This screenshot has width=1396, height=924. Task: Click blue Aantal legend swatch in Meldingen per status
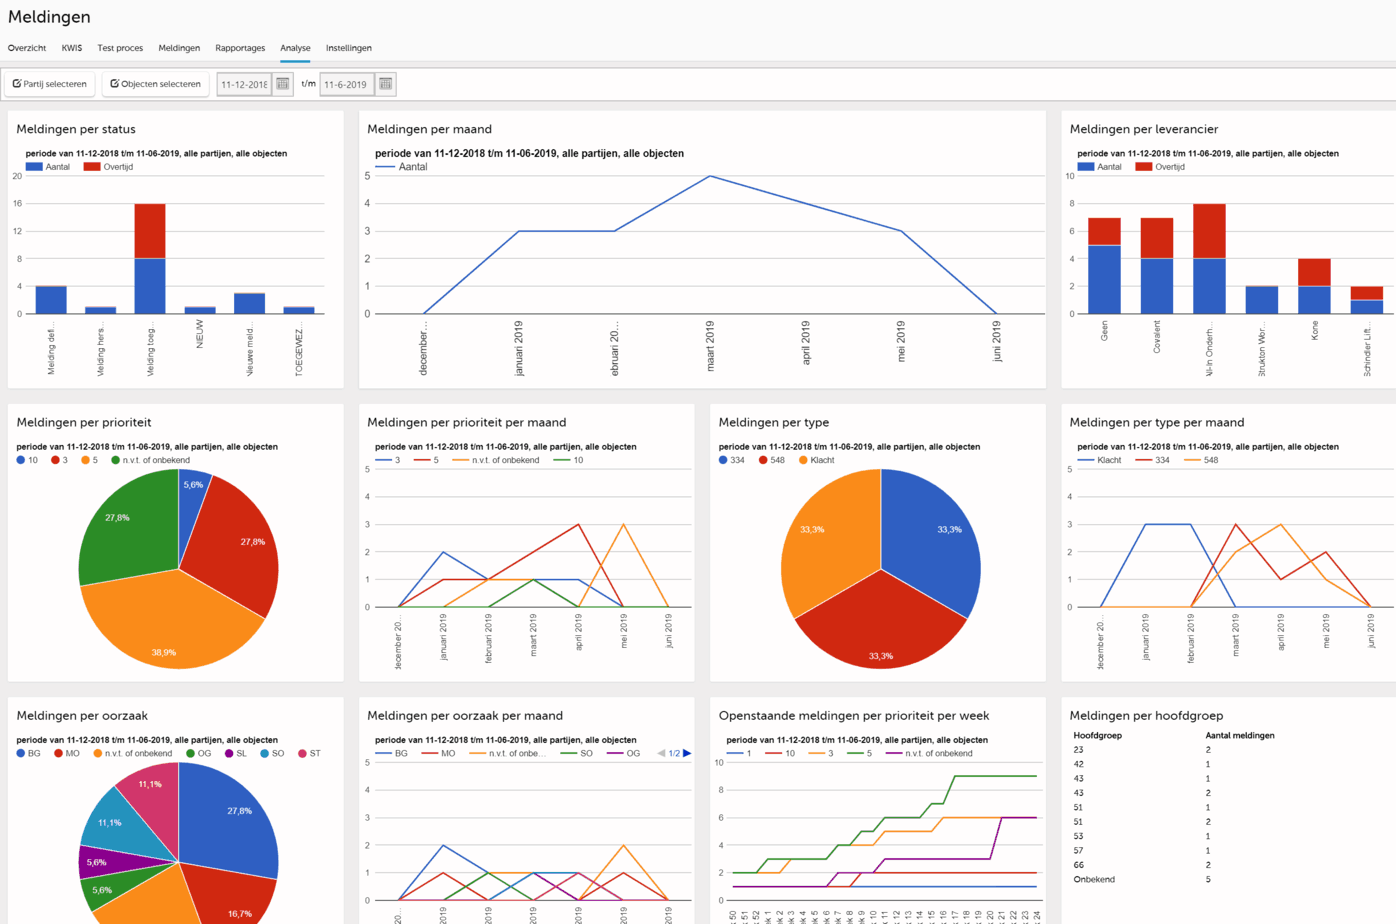34,167
